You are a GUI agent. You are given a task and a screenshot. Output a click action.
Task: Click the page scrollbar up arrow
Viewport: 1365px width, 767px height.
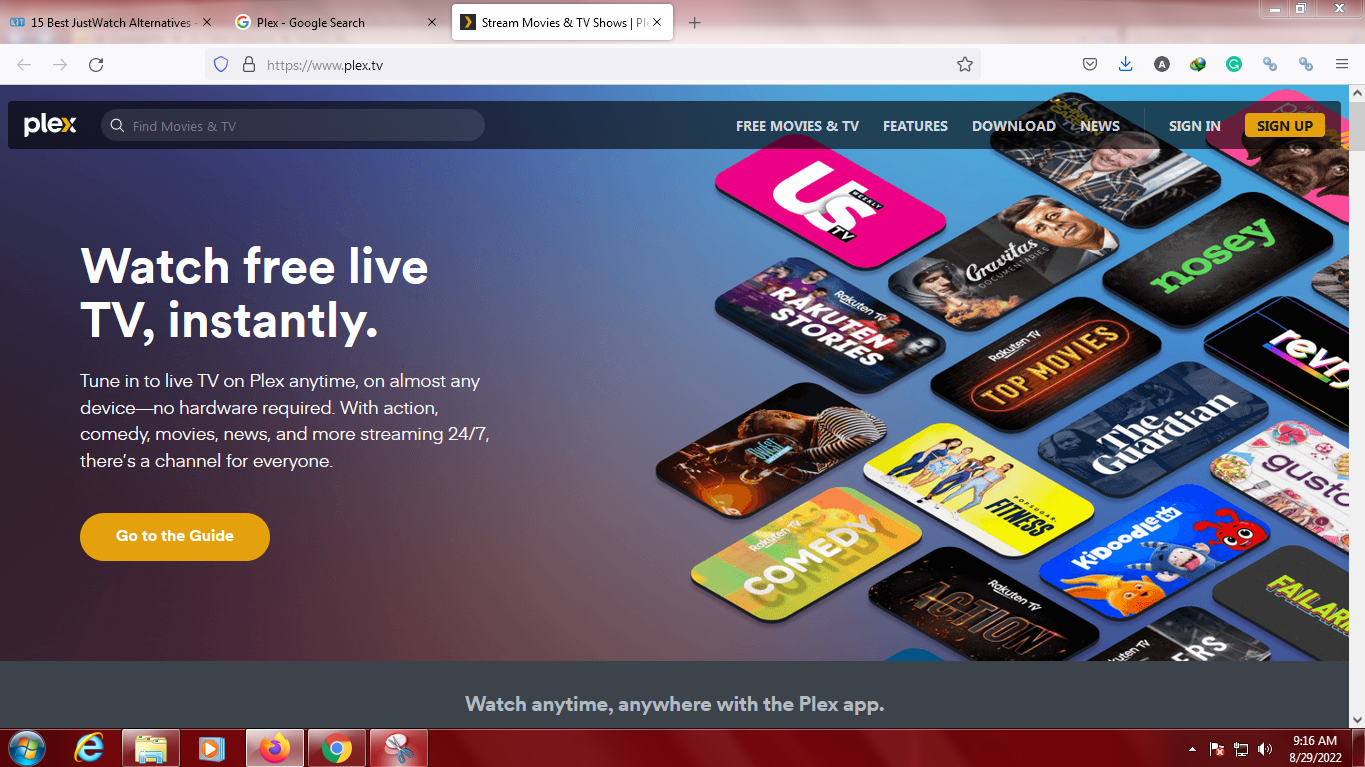1356,93
